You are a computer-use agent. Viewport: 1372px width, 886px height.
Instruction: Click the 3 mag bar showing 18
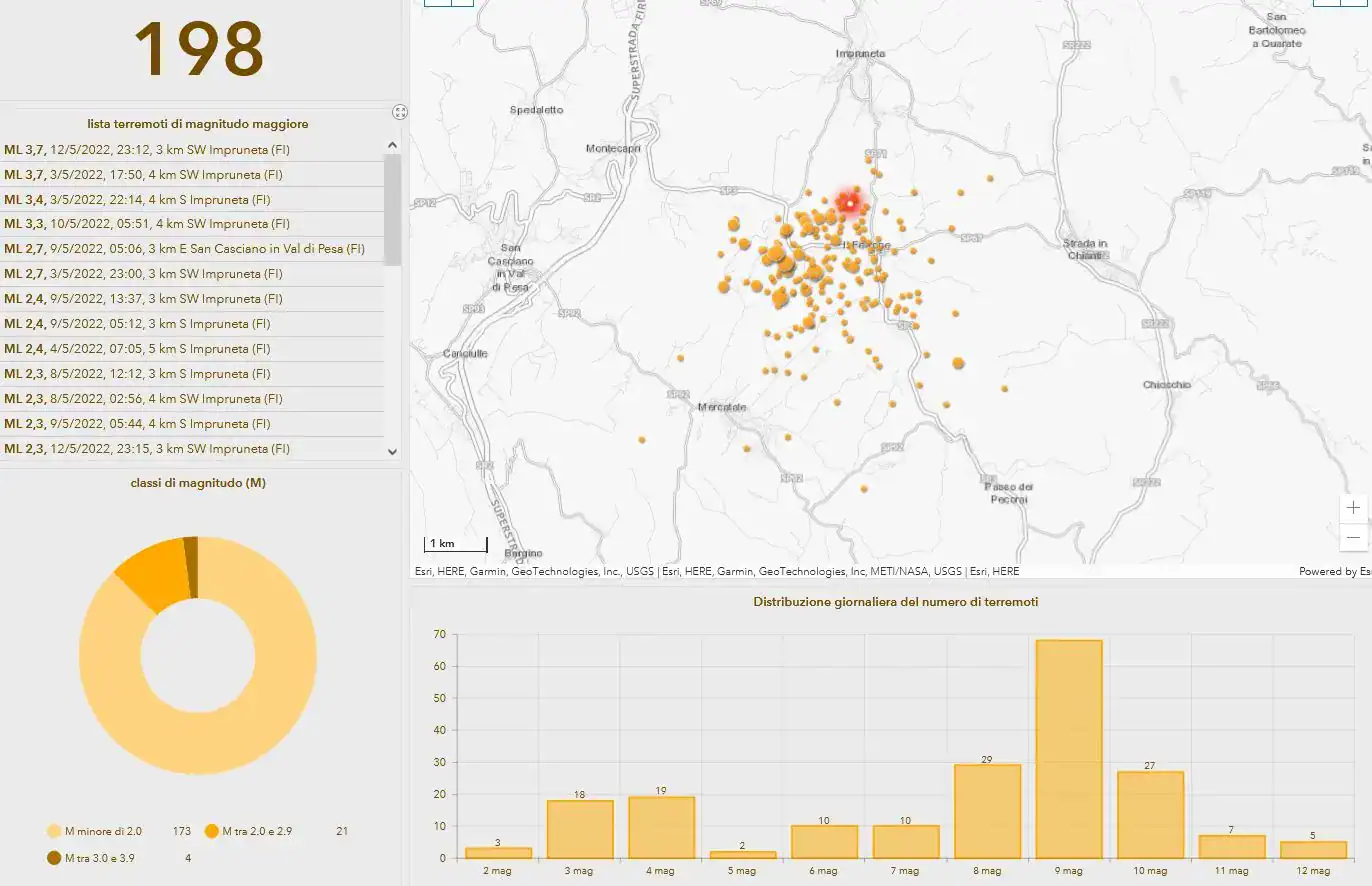579,829
